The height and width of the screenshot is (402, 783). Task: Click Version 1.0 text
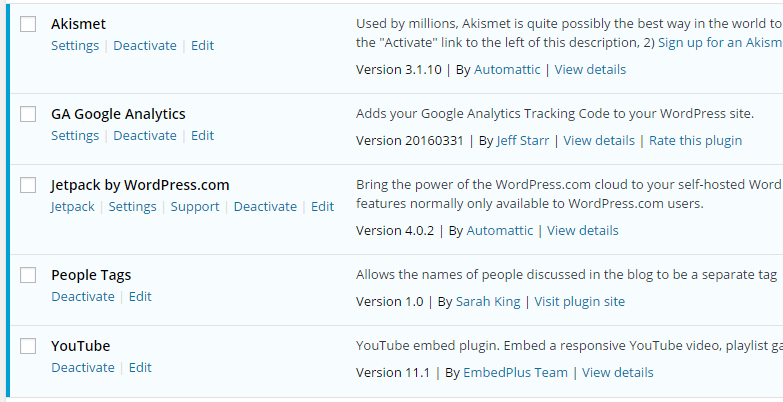coord(390,301)
